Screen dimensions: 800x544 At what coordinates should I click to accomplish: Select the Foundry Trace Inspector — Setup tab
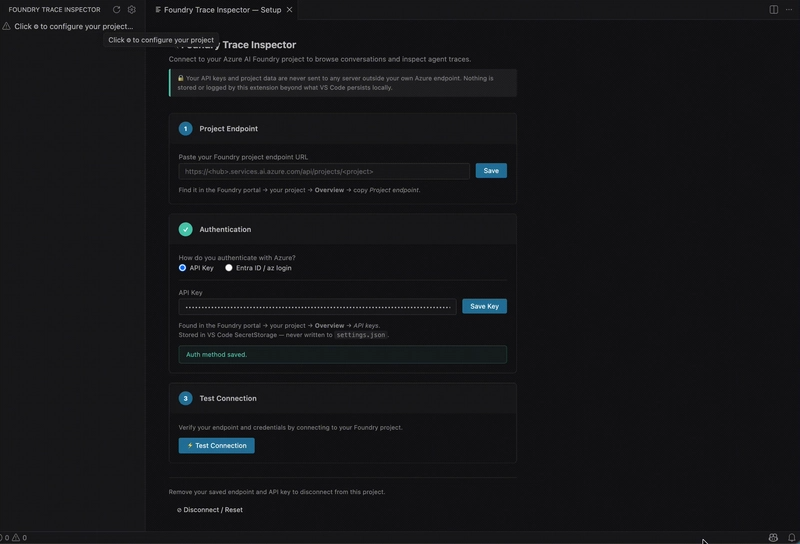222,10
